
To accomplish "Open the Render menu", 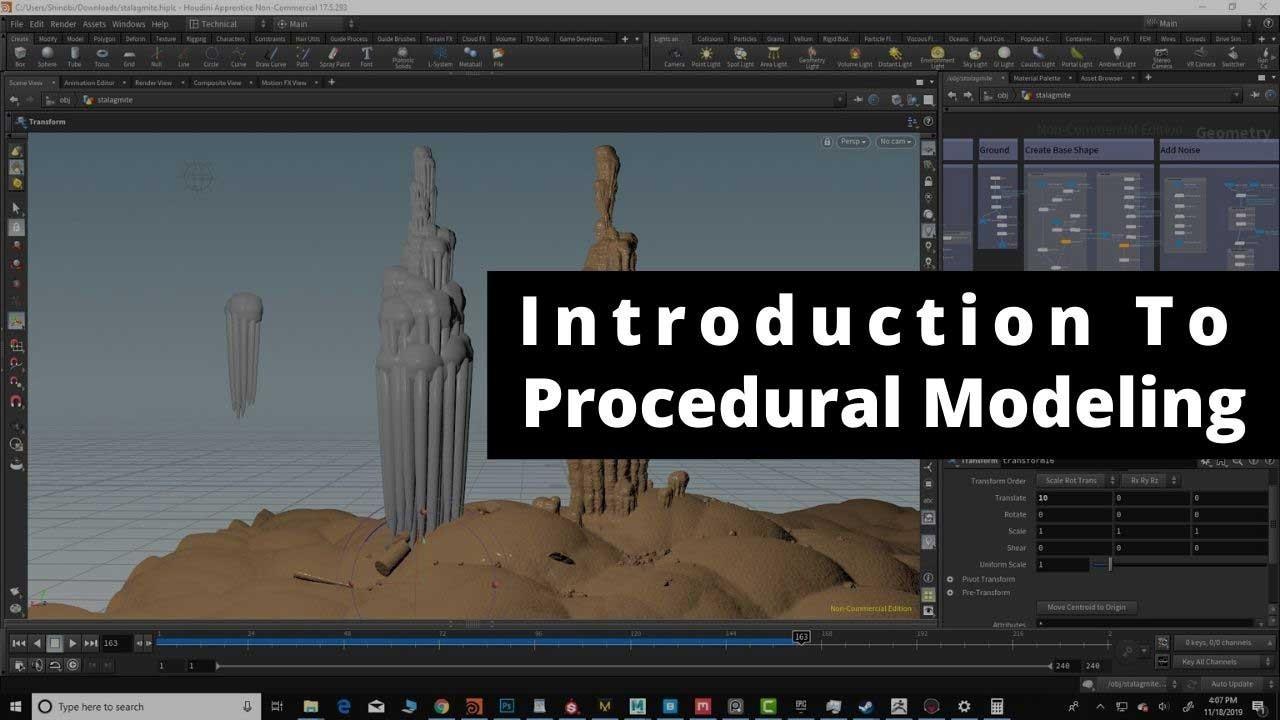I will click(63, 24).
